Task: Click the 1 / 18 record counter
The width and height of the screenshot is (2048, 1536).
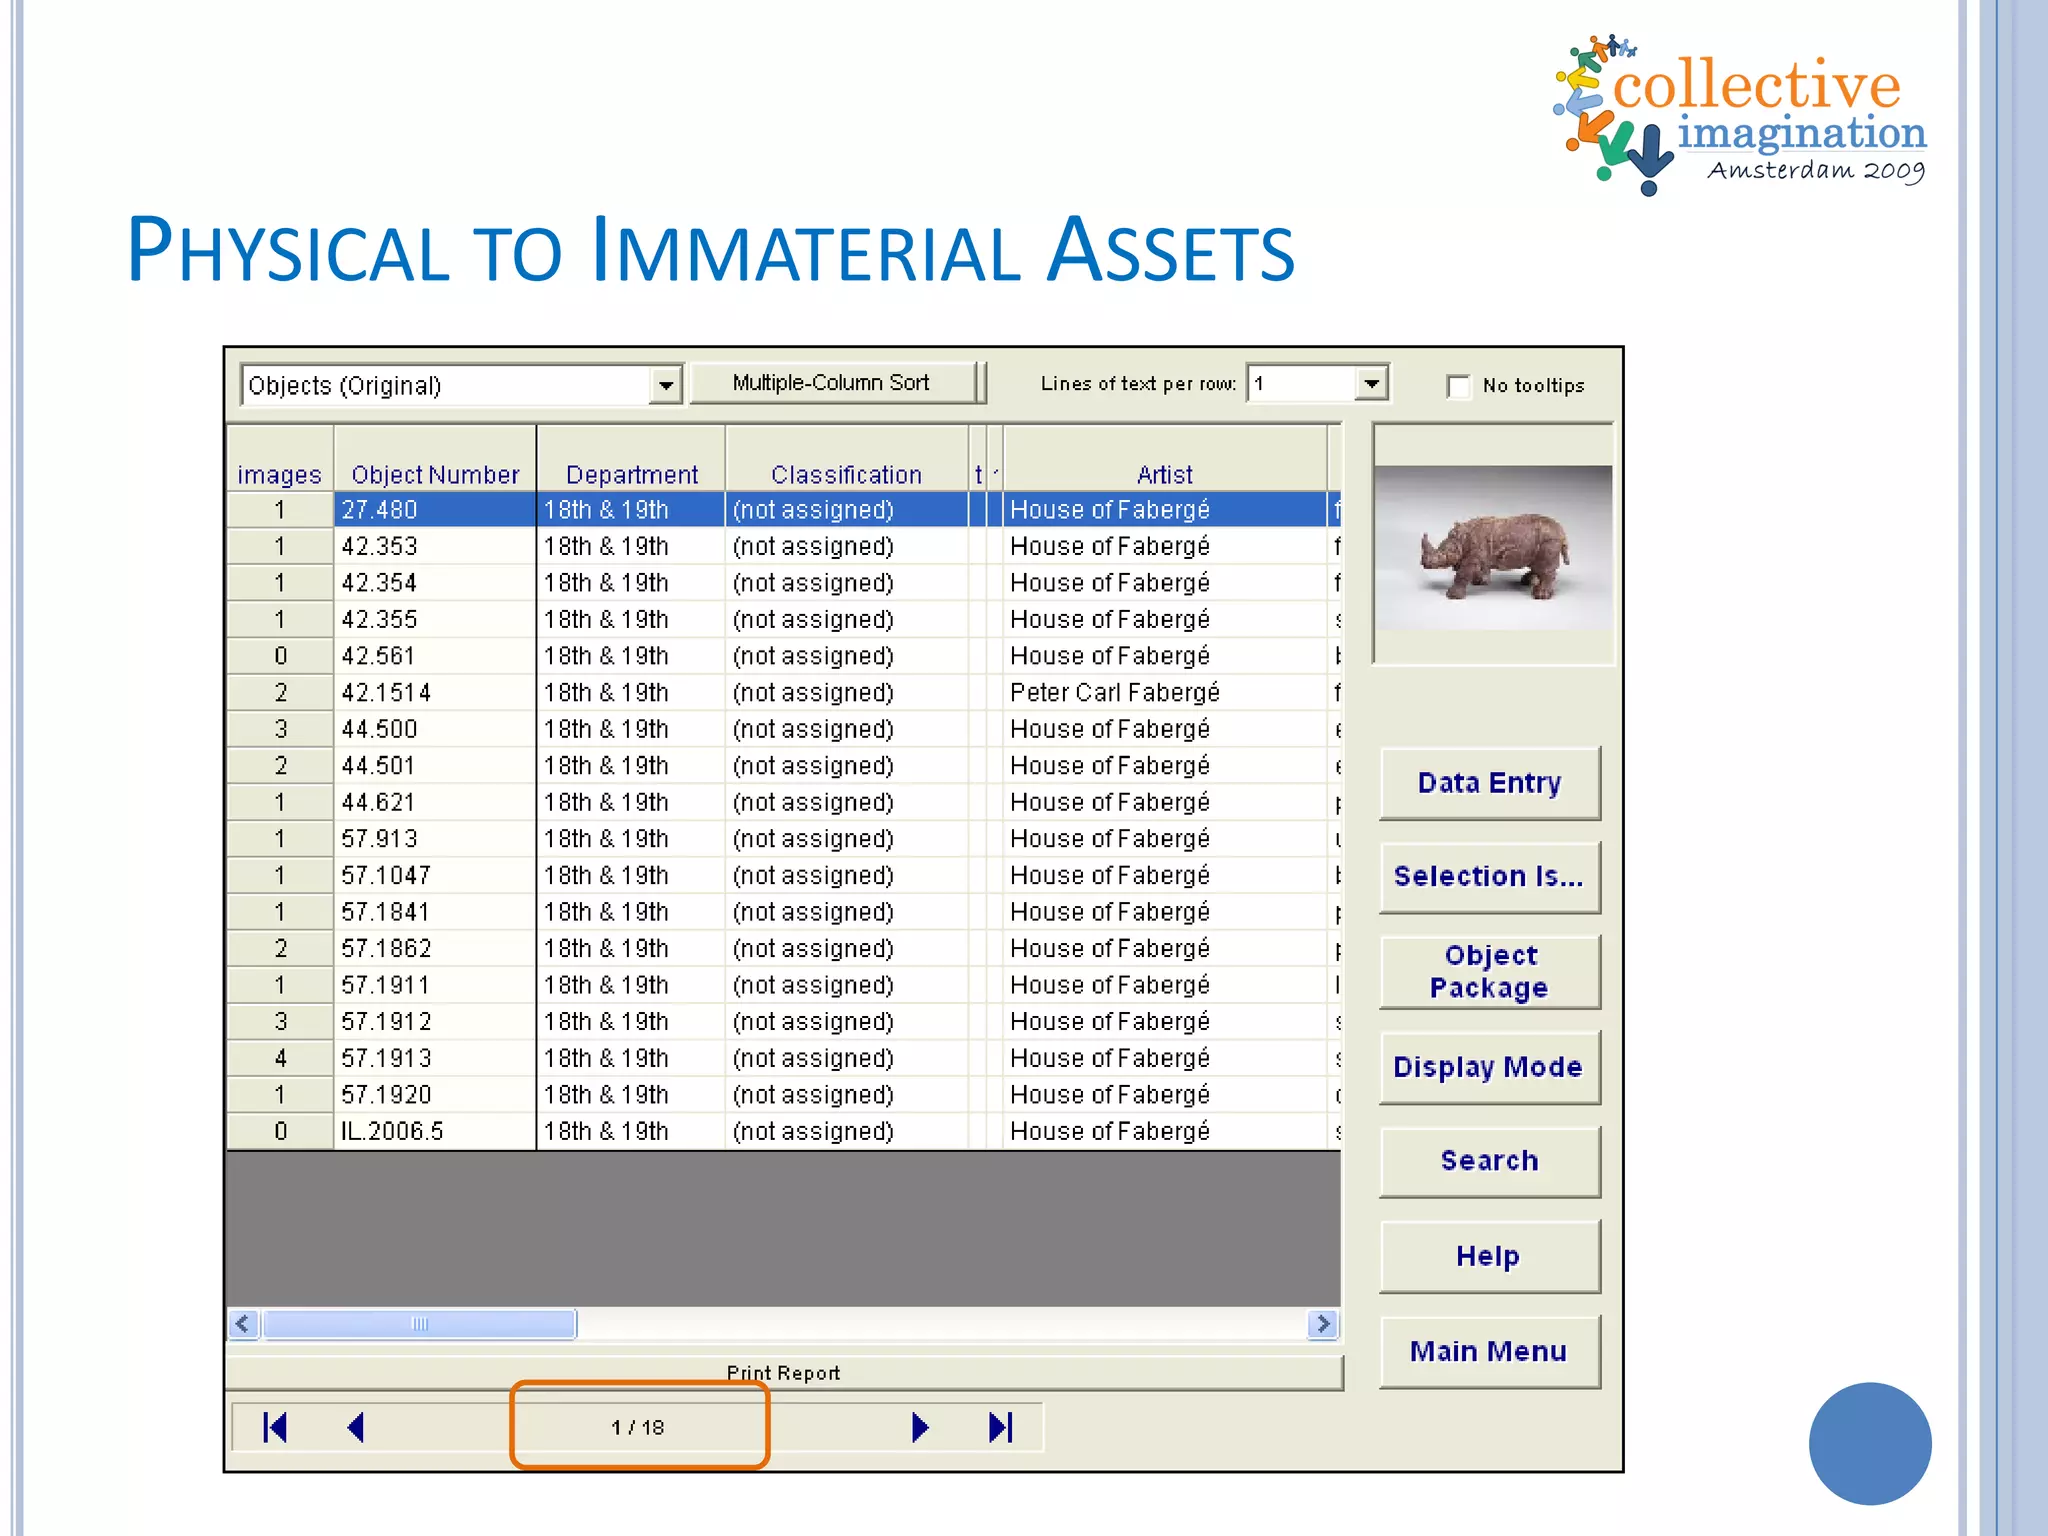Action: pos(638,1427)
